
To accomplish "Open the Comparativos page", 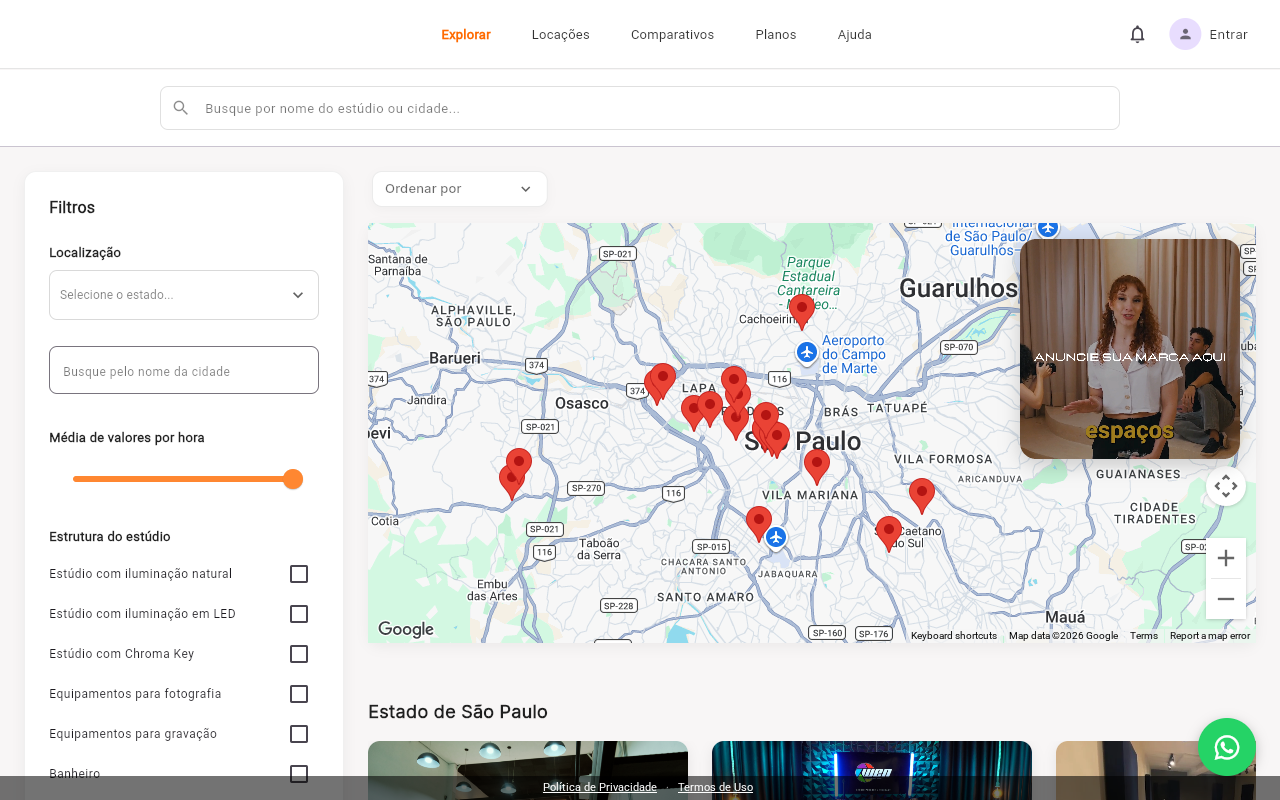I will [673, 34].
